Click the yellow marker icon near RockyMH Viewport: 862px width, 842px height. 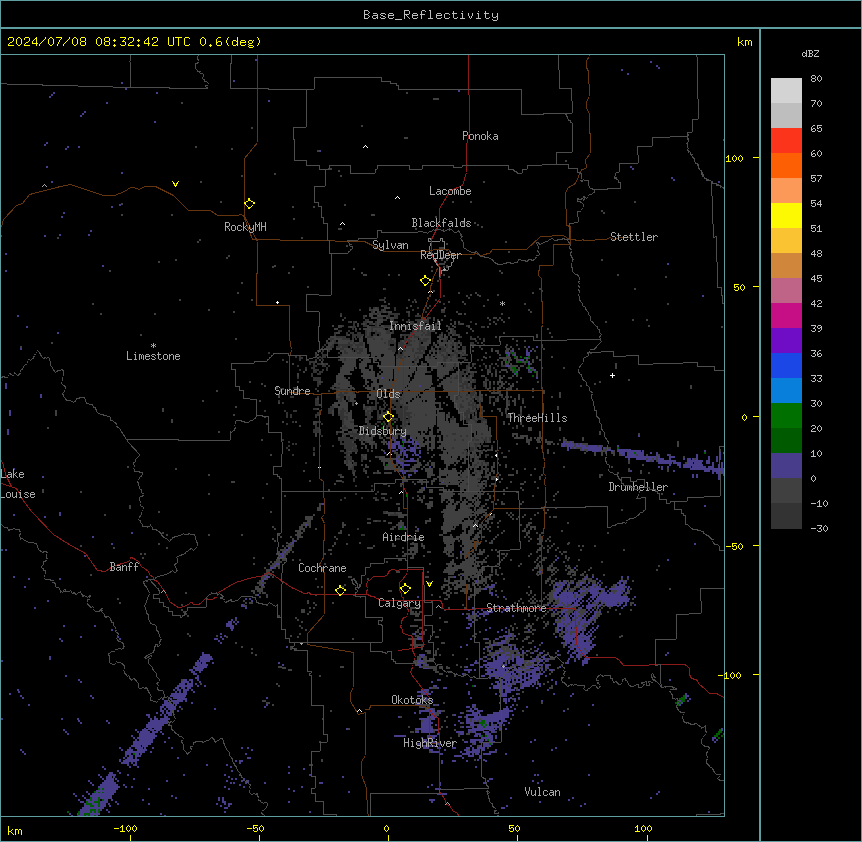pos(249,203)
